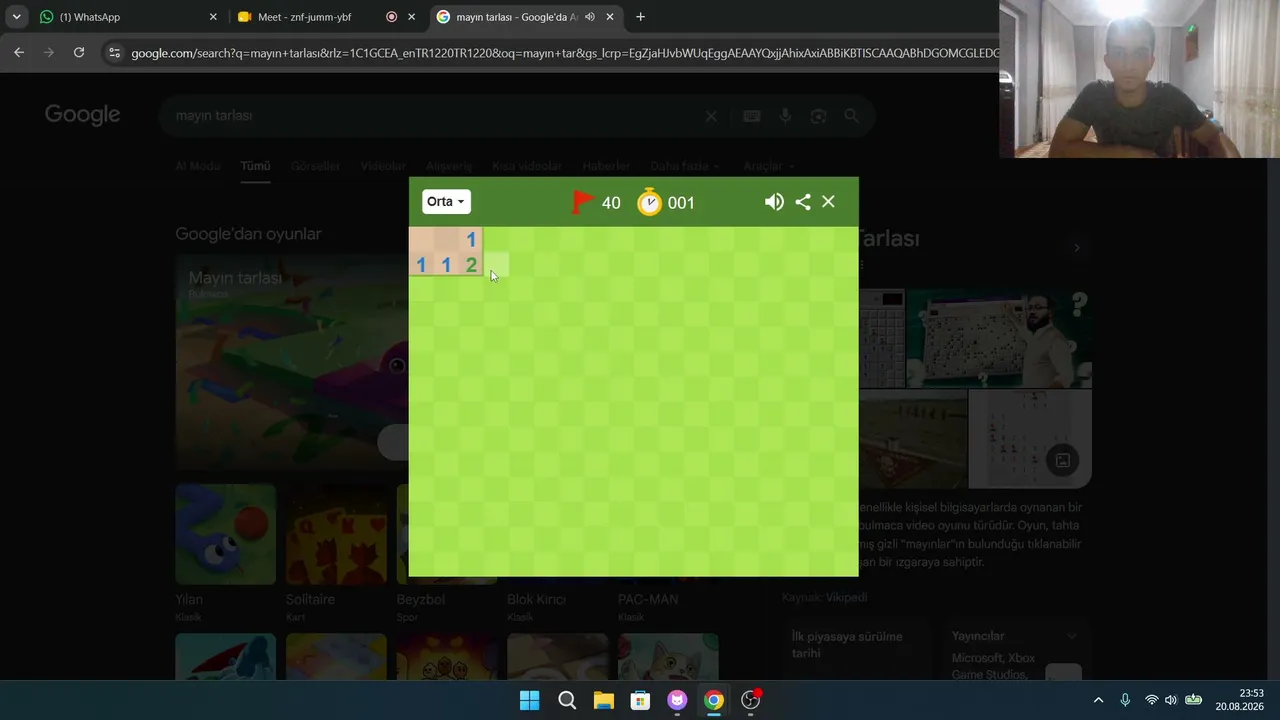Click the revealed 1 cell in top row
The image size is (1280, 720).
(471, 240)
